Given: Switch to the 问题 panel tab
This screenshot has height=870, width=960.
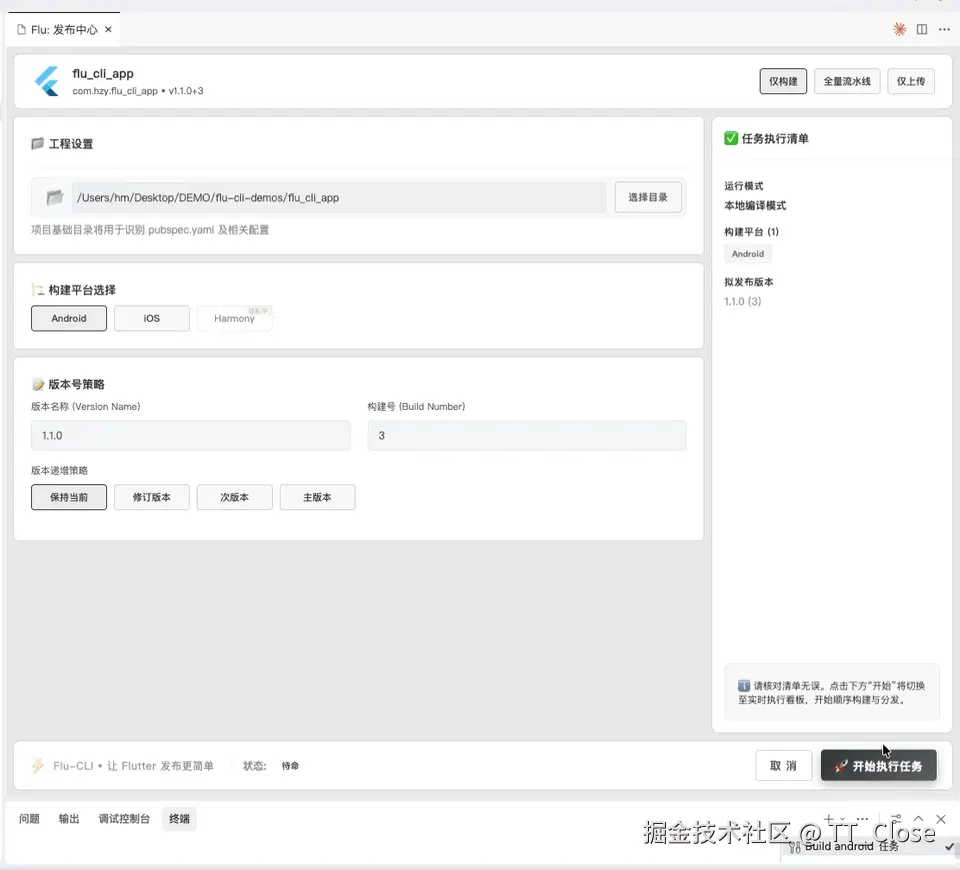Looking at the screenshot, I should tap(29, 819).
